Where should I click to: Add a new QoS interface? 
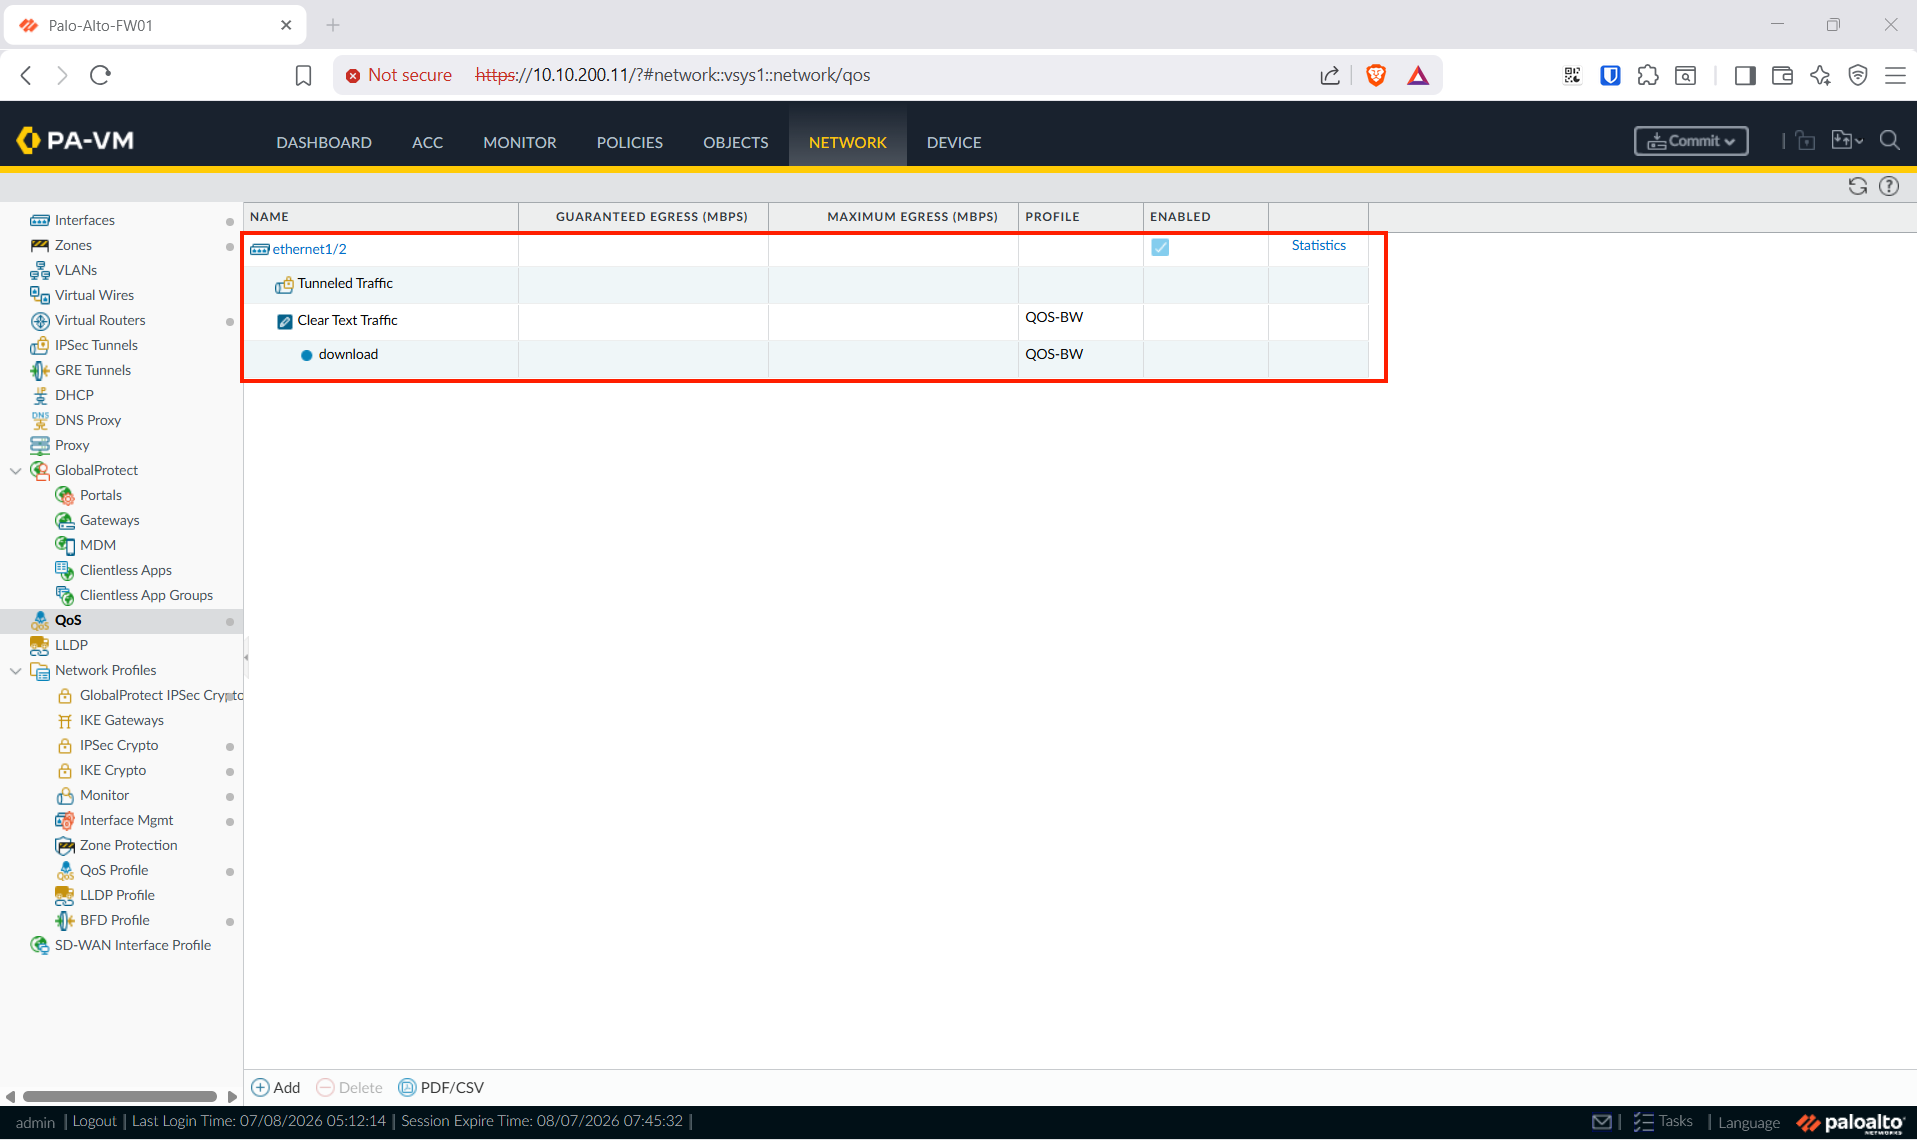[275, 1087]
